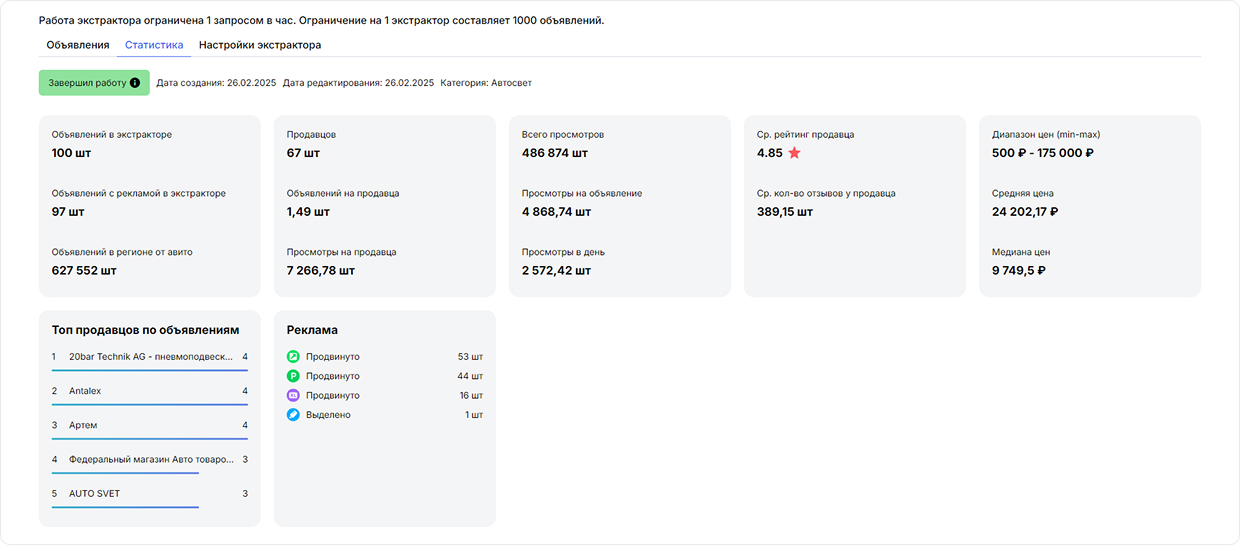Click the red star rating icon

tap(794, 153)
